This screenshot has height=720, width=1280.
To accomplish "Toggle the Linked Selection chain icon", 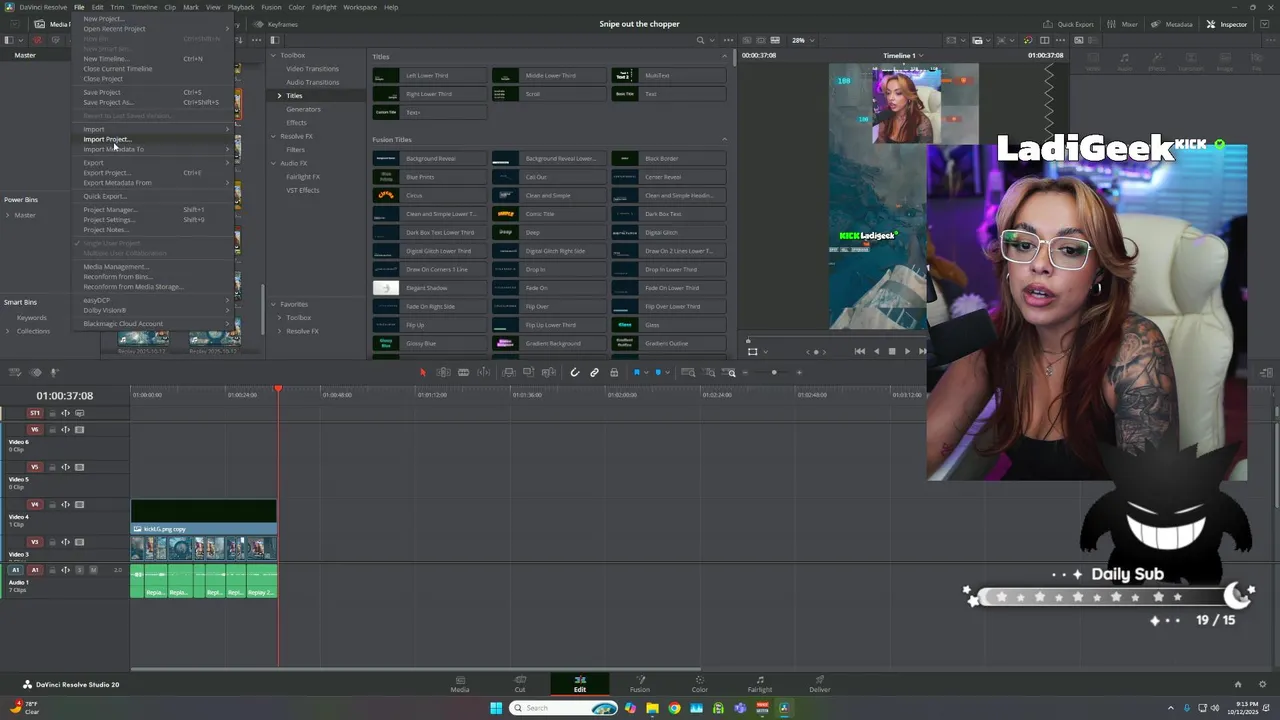I will click(594, 372).
